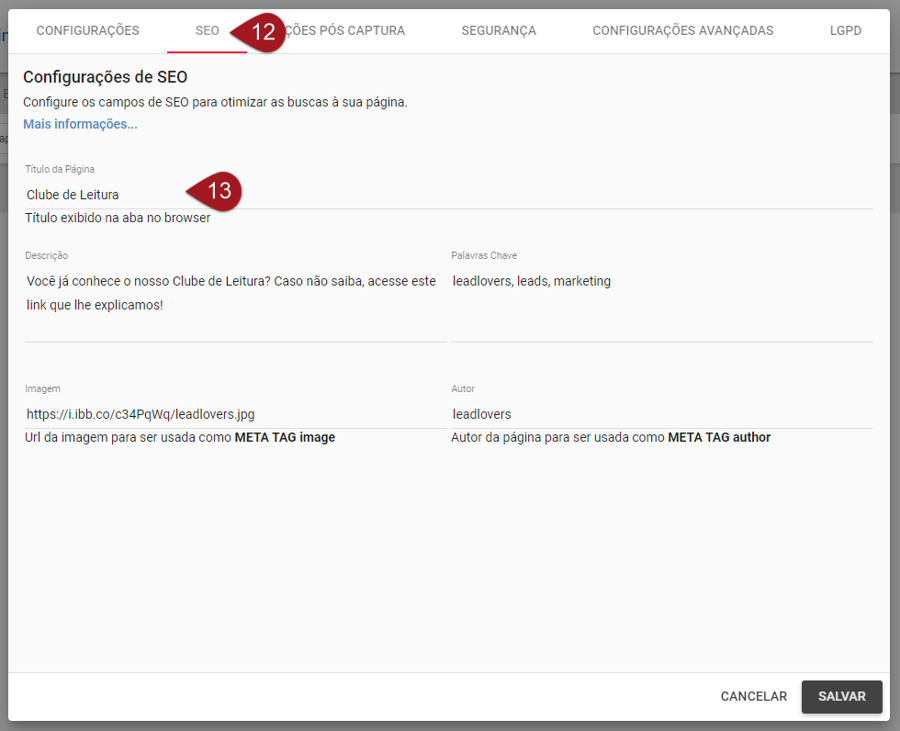Click the Autor input field

[x=661, y=414]
